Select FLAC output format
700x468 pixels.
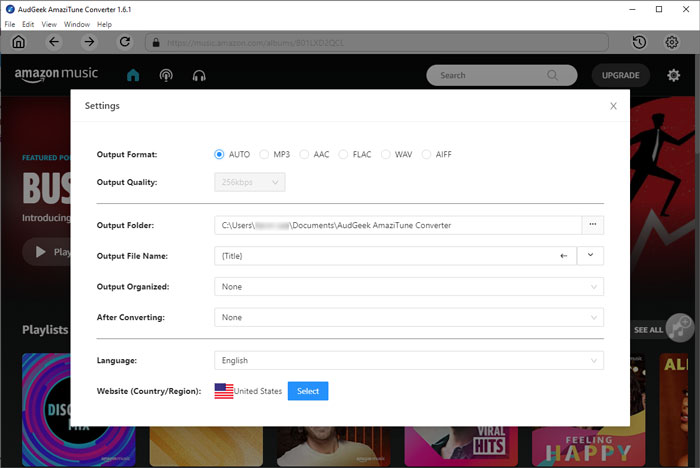click(x=343, y=155)
